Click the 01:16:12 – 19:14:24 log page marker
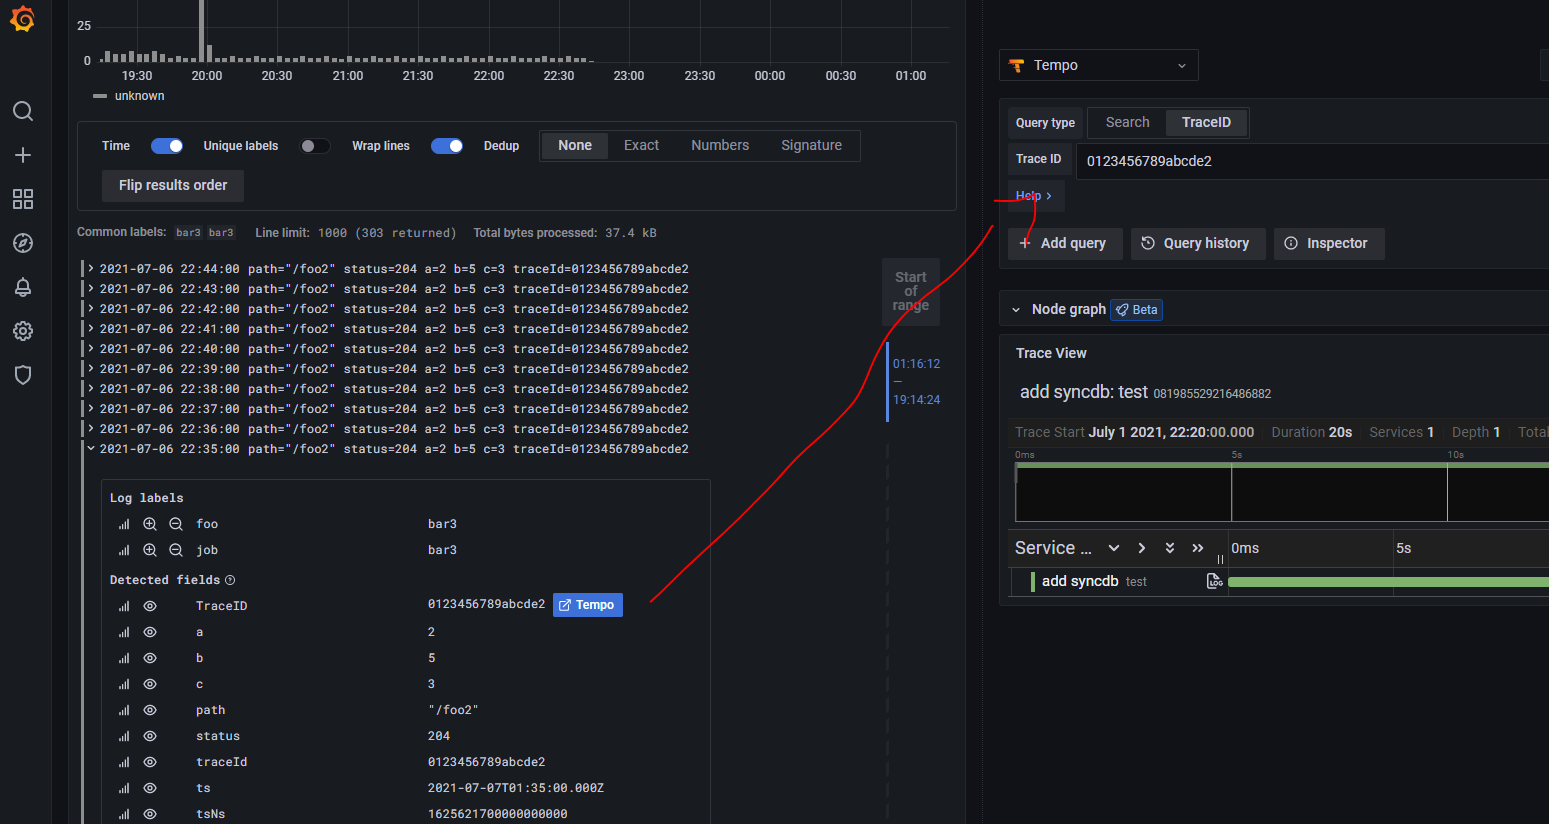Screen dimensions: 1549x824 pyautogui.click(x=916, y=382)
